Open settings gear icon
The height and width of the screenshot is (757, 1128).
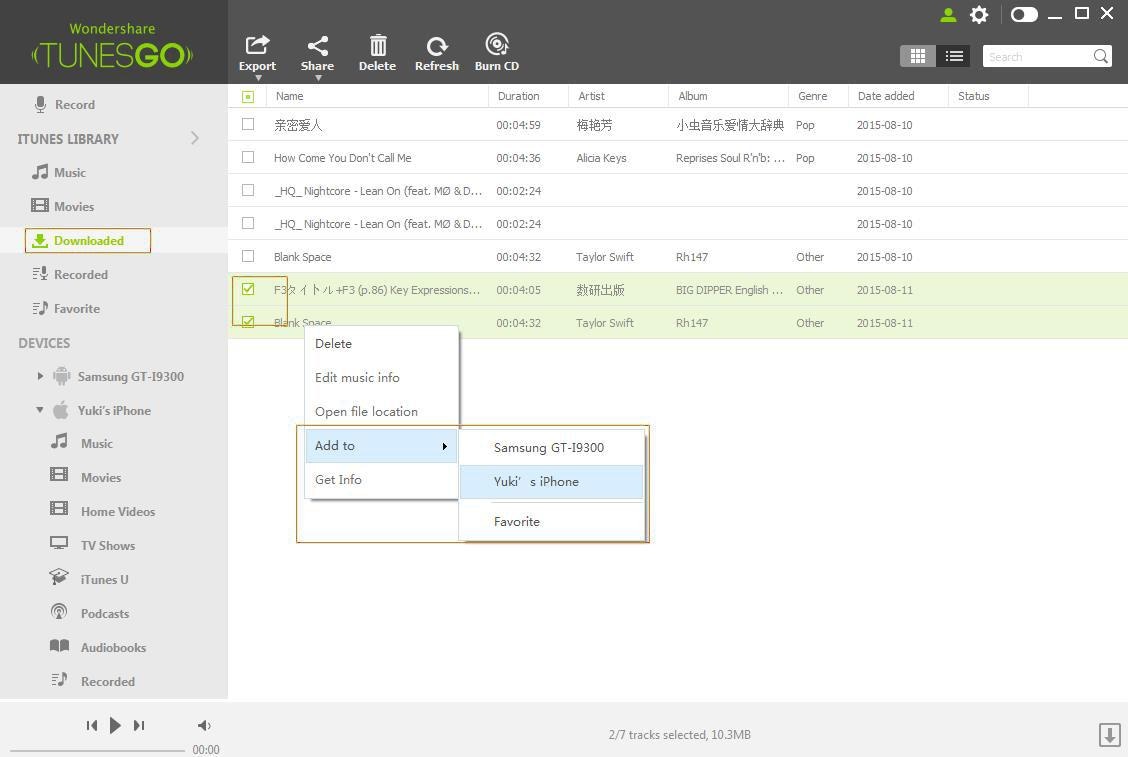coord(979,14)
